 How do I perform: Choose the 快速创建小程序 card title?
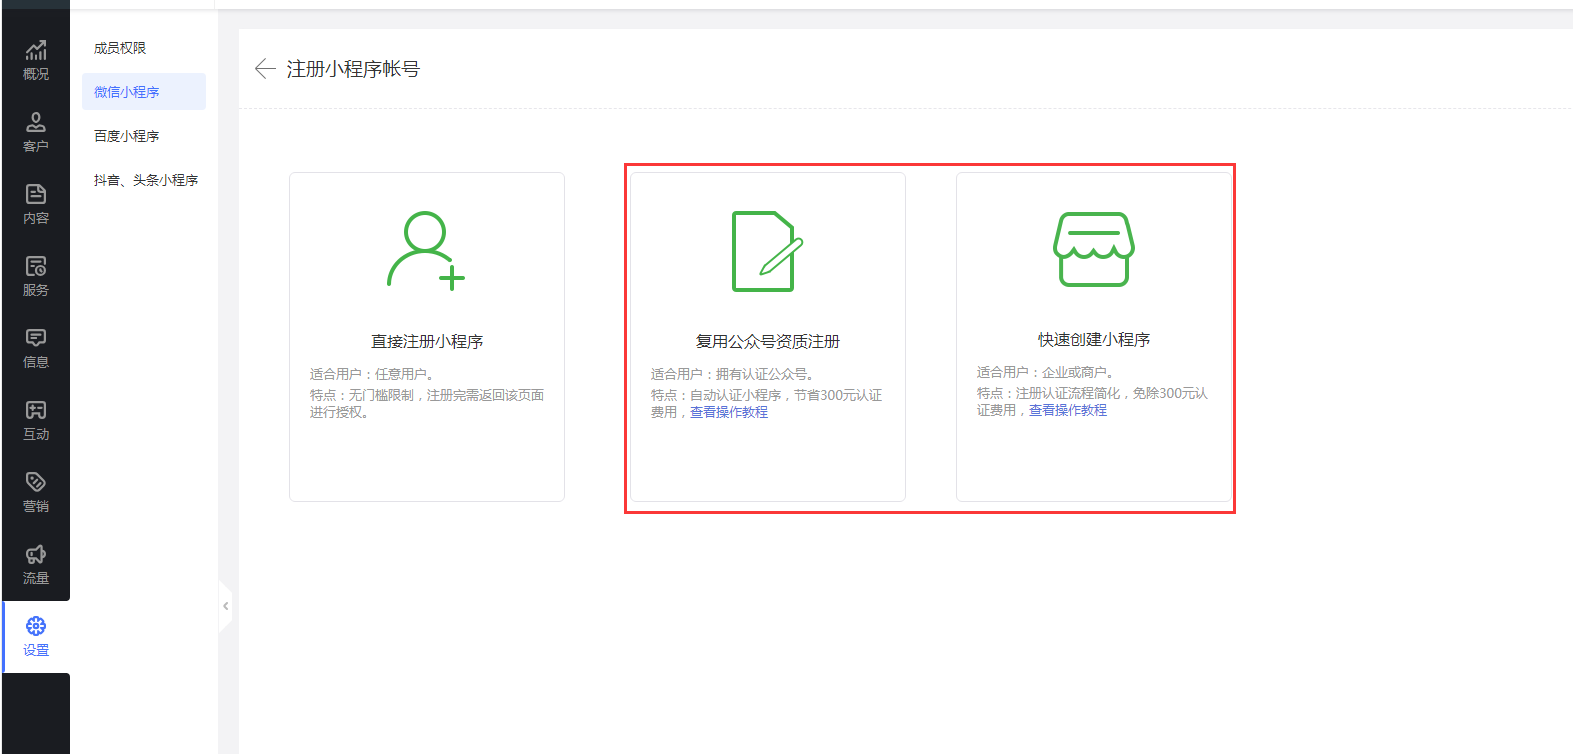pyautogui.click(x=1094, y=340)
